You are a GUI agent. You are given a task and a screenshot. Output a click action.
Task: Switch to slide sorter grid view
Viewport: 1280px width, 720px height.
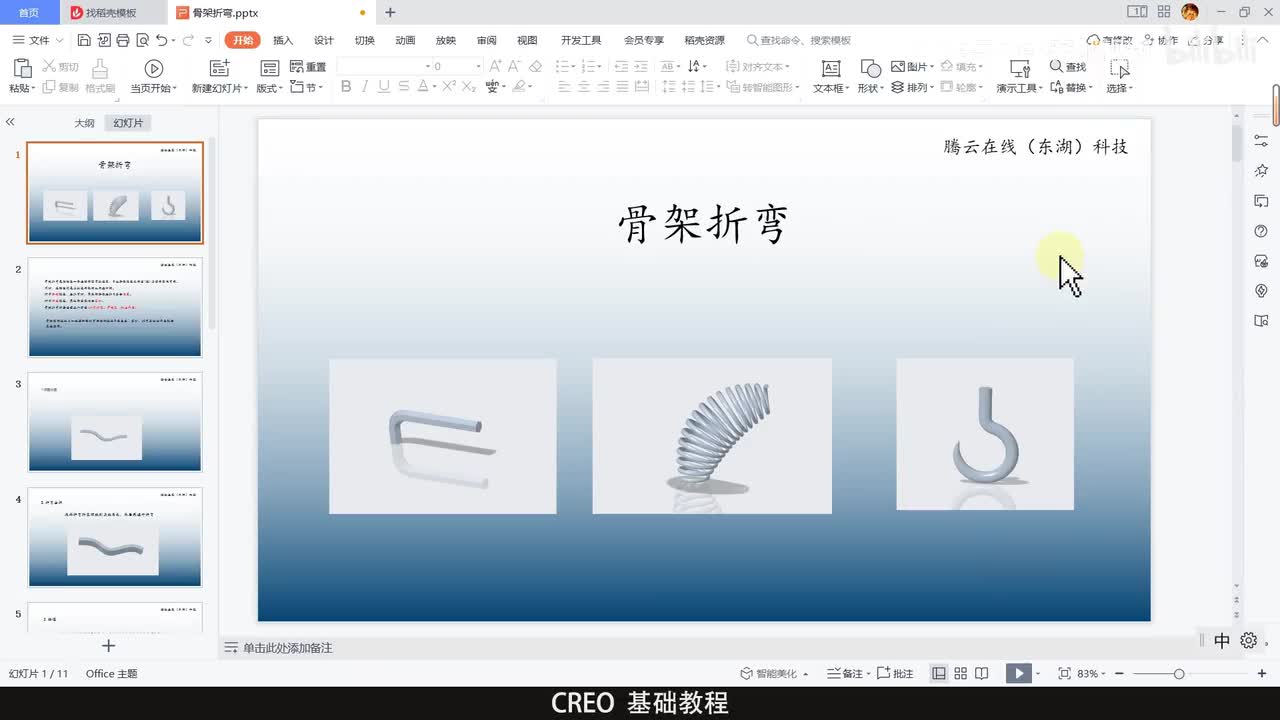tap(961, 674)
